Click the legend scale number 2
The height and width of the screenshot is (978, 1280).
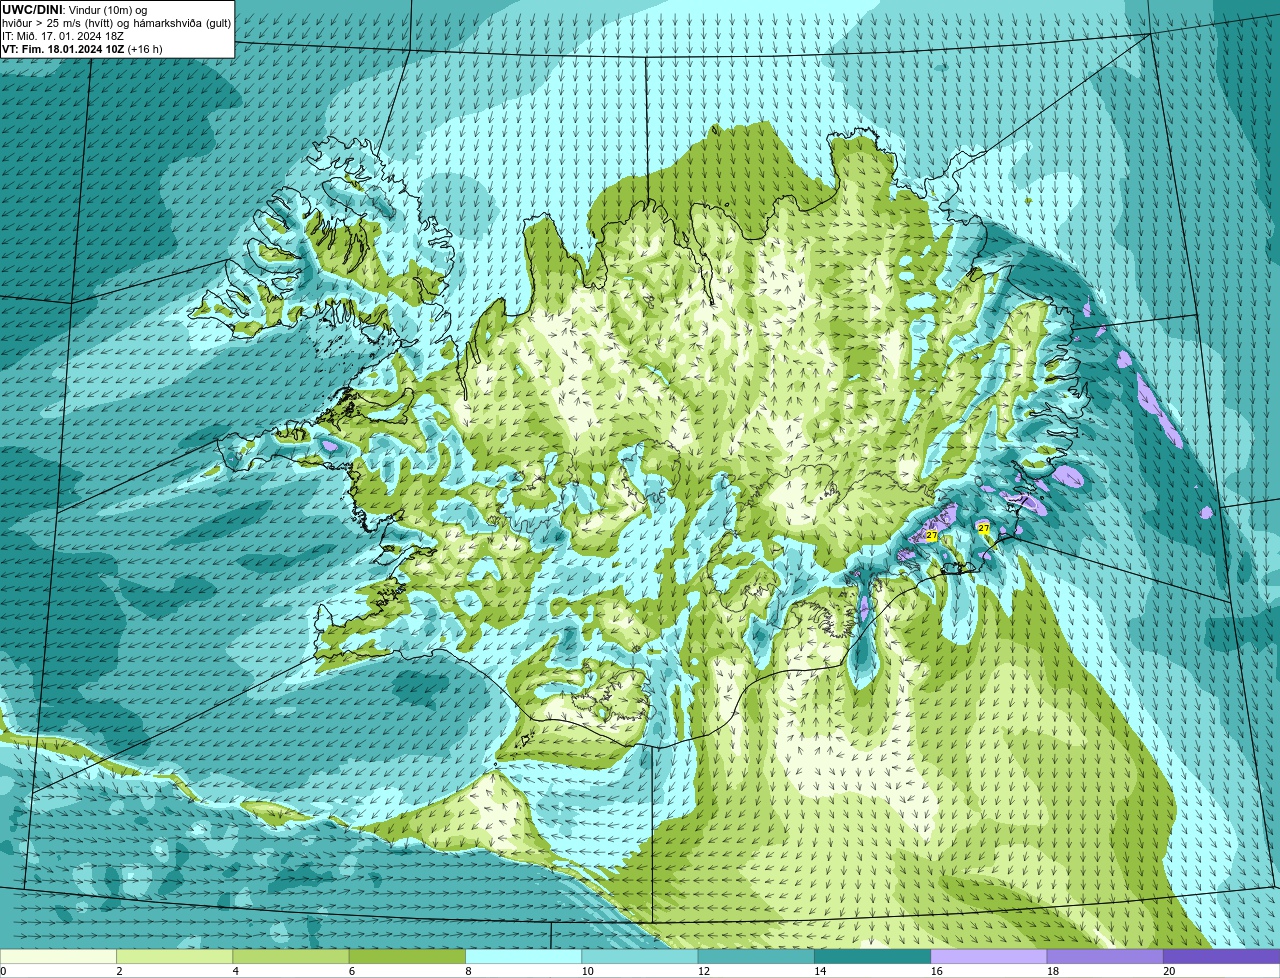tap(119, 971)
